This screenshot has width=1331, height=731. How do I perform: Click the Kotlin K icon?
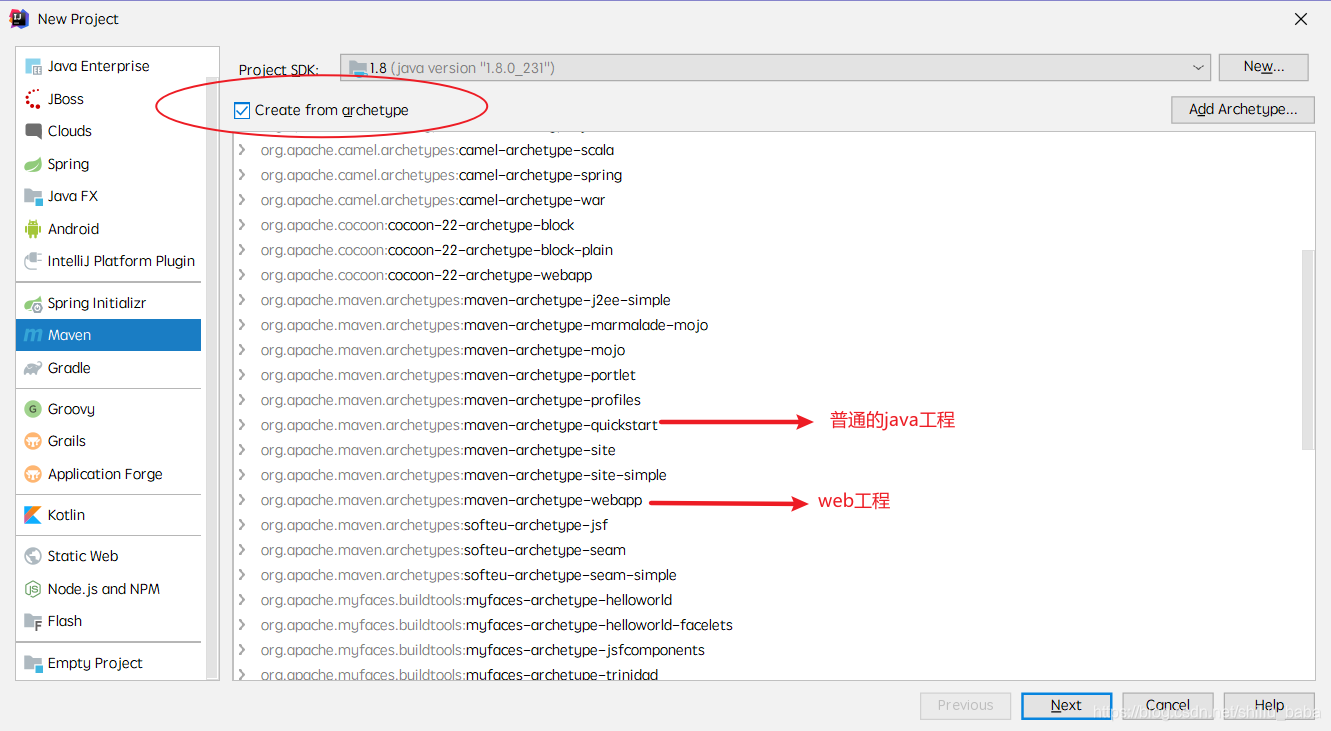pyautogui.click(x=33, y=515)
